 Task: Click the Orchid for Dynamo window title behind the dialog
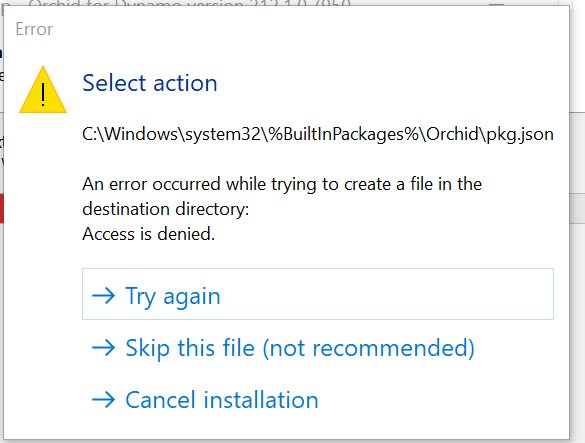pyautogui.click(x=189, y=4)
